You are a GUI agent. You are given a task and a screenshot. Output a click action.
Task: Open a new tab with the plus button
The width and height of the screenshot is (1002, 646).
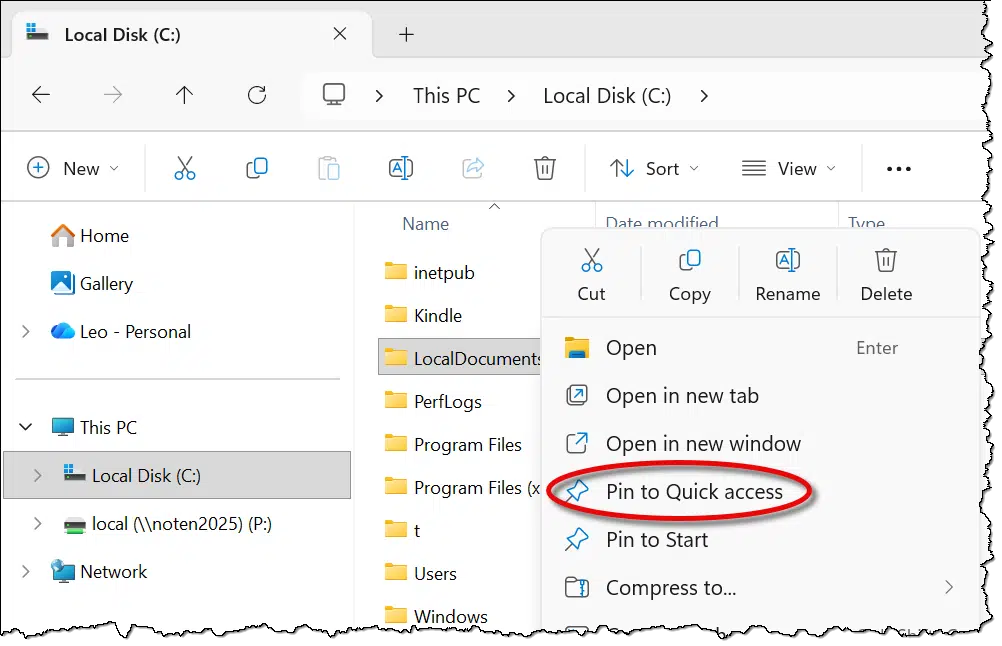point(406,34)
